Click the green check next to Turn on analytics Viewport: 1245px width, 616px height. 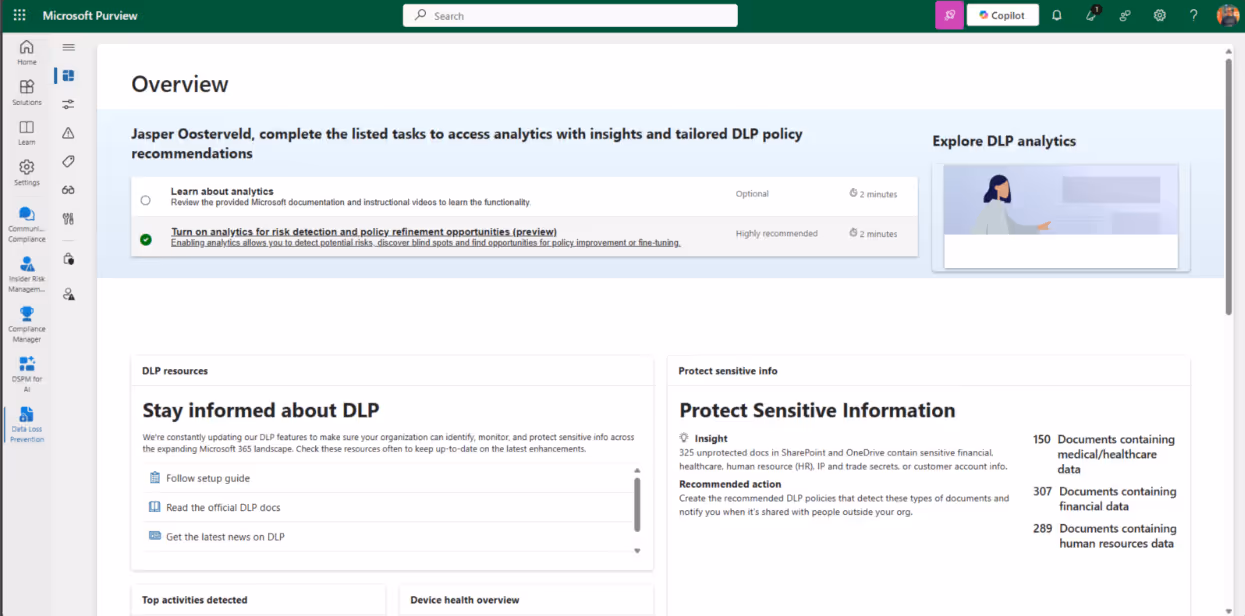tap(146, 239)
